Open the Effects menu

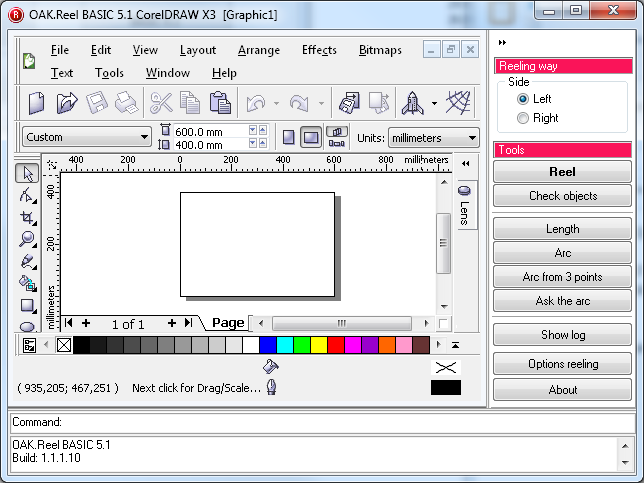(x=319, y=50)
